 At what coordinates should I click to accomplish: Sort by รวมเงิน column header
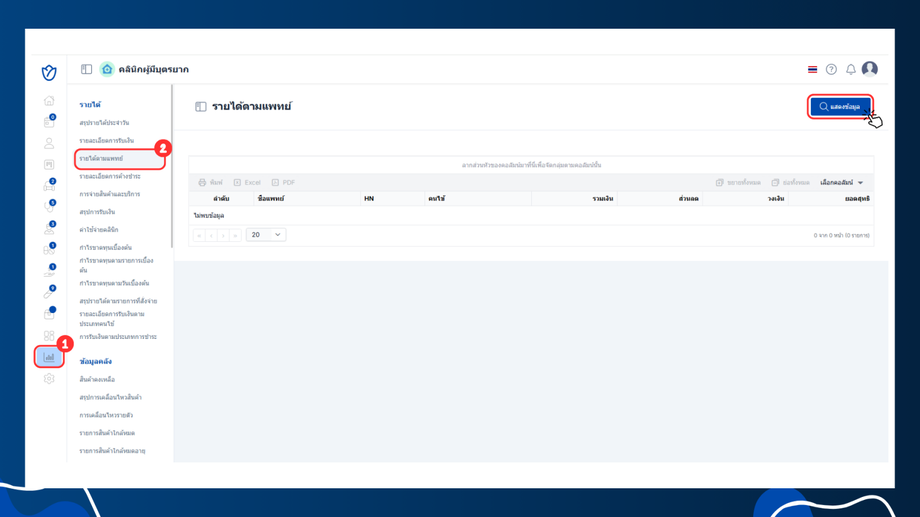pos(574,198)
